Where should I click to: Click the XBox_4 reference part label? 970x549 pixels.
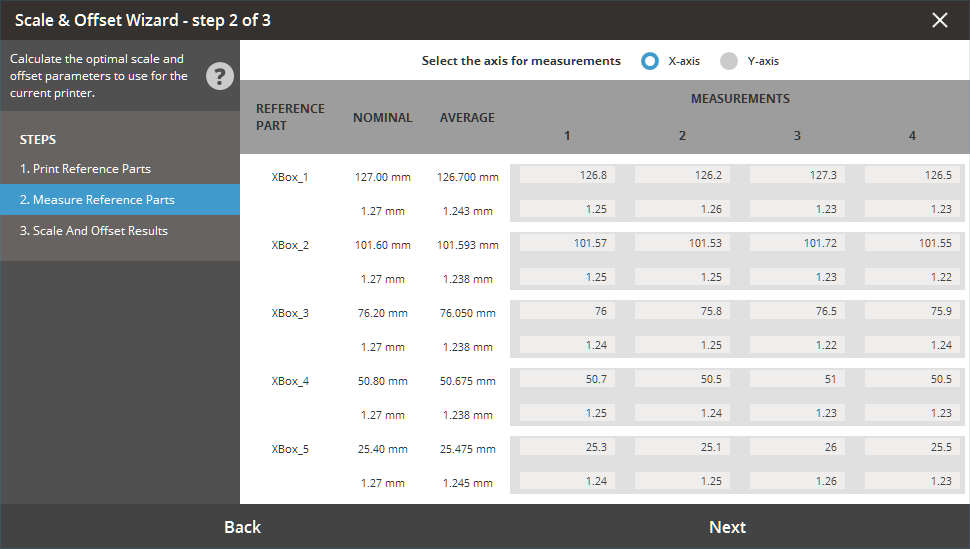[x=290, y=381]
